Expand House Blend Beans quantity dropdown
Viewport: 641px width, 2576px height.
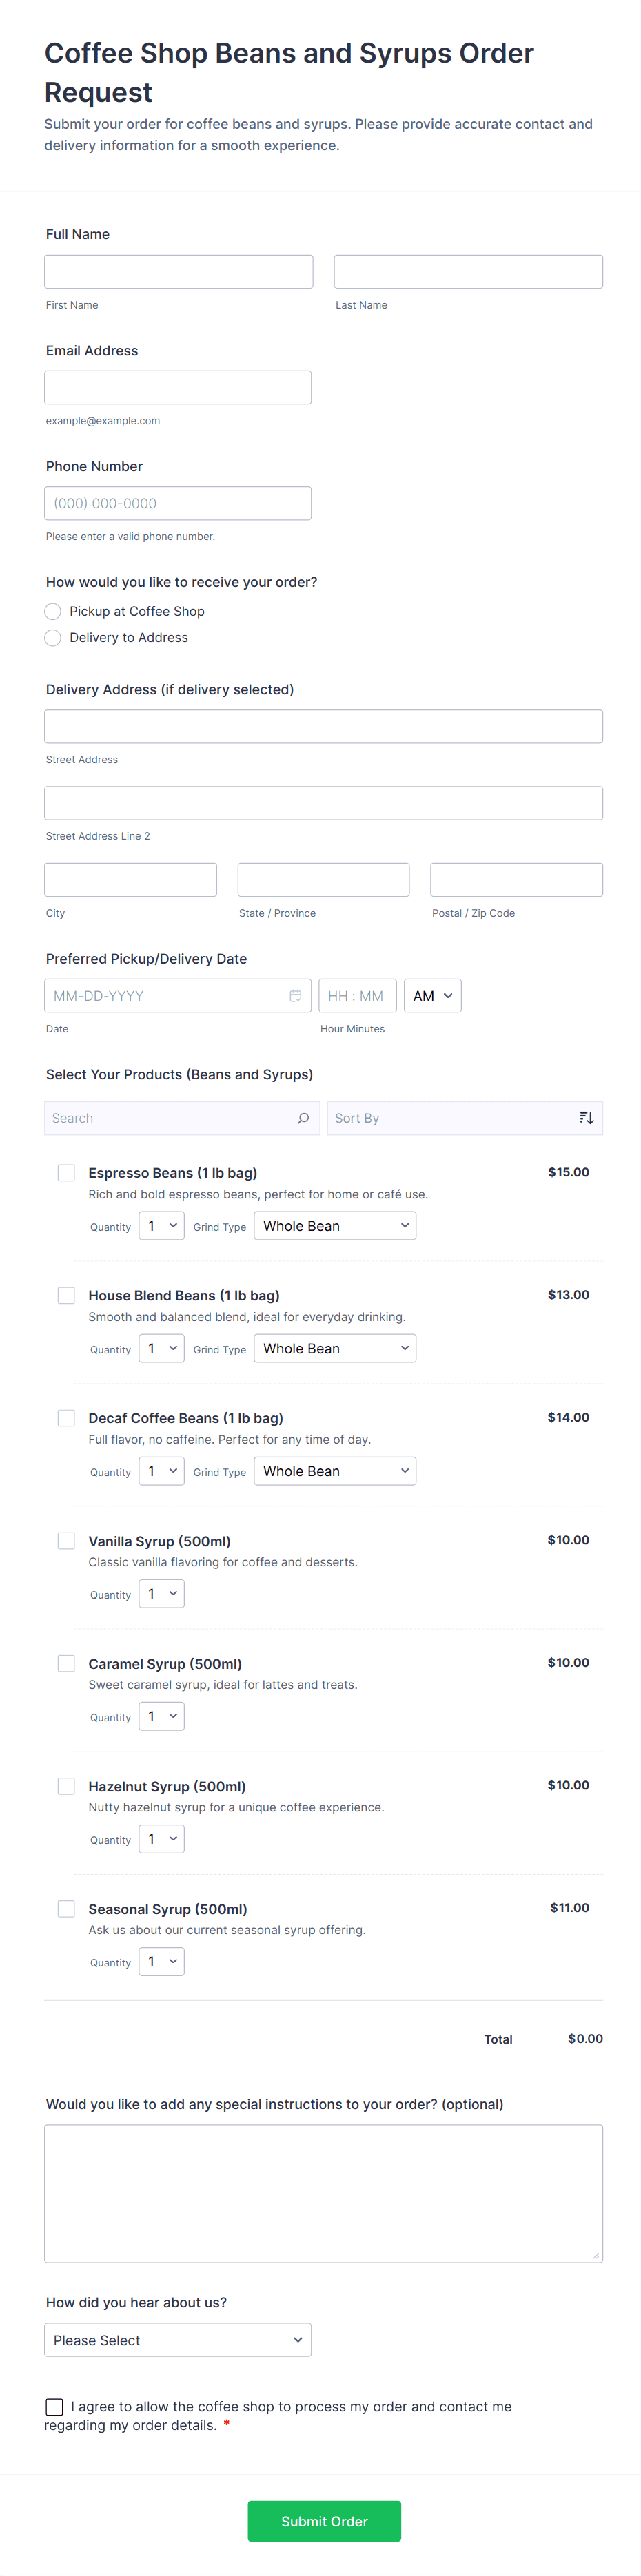(161, 1349)
